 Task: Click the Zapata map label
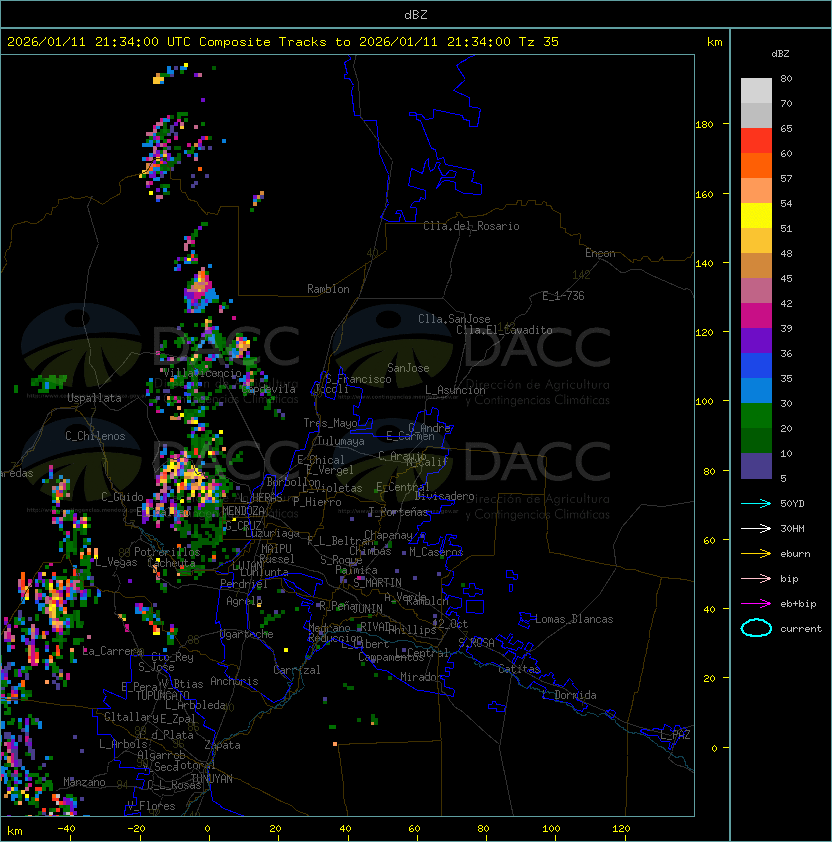(222, 745)
